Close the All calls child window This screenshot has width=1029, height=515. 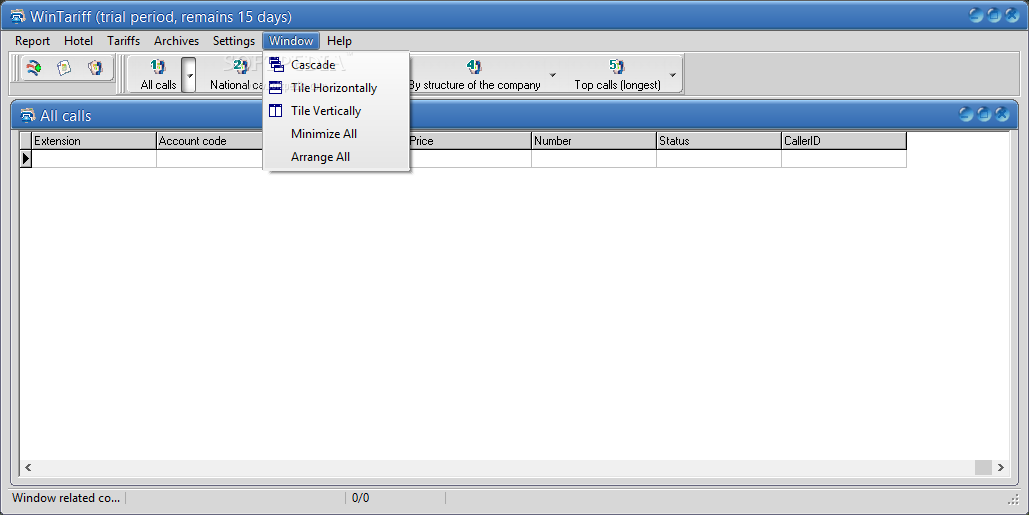[x=1002, y=114]
